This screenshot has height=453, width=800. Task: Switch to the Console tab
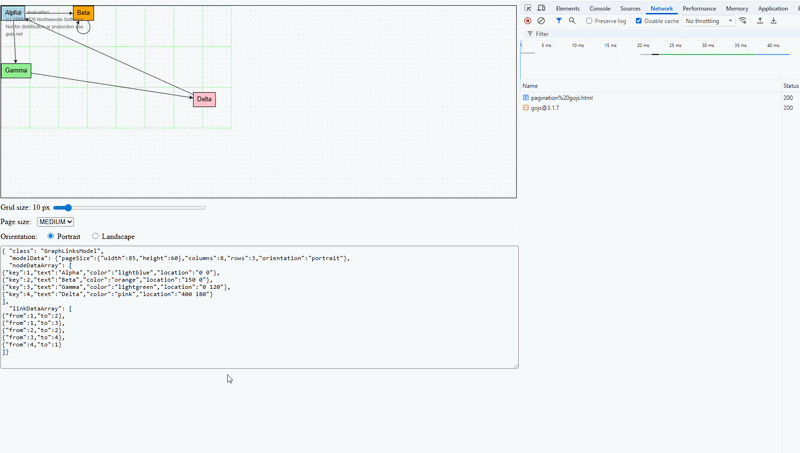click(600, 8)
